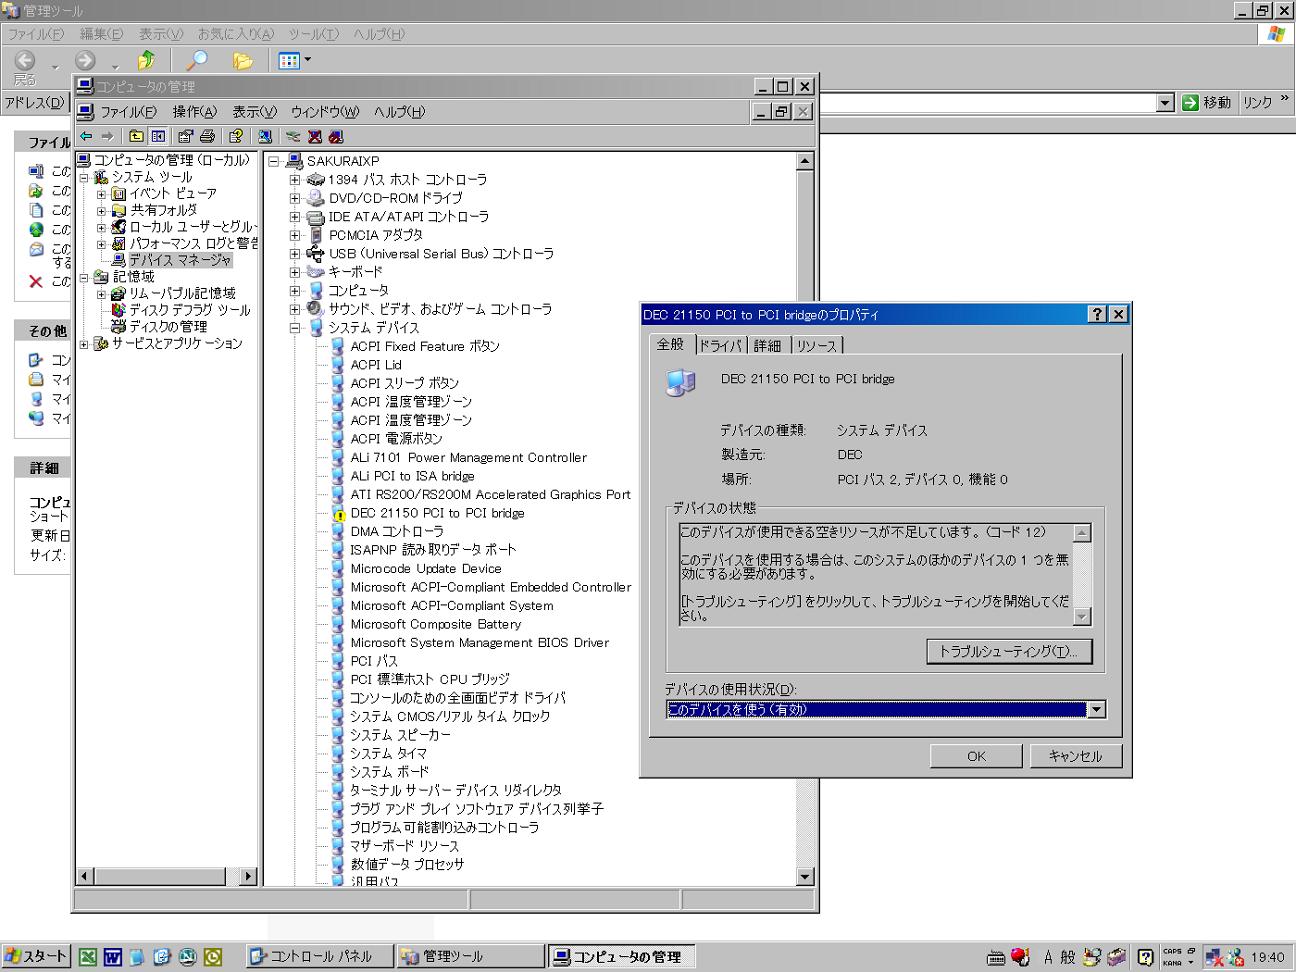This screenshot has width=1296, height=972.
Task: Expand キーボード node
Action: (295, 272)
